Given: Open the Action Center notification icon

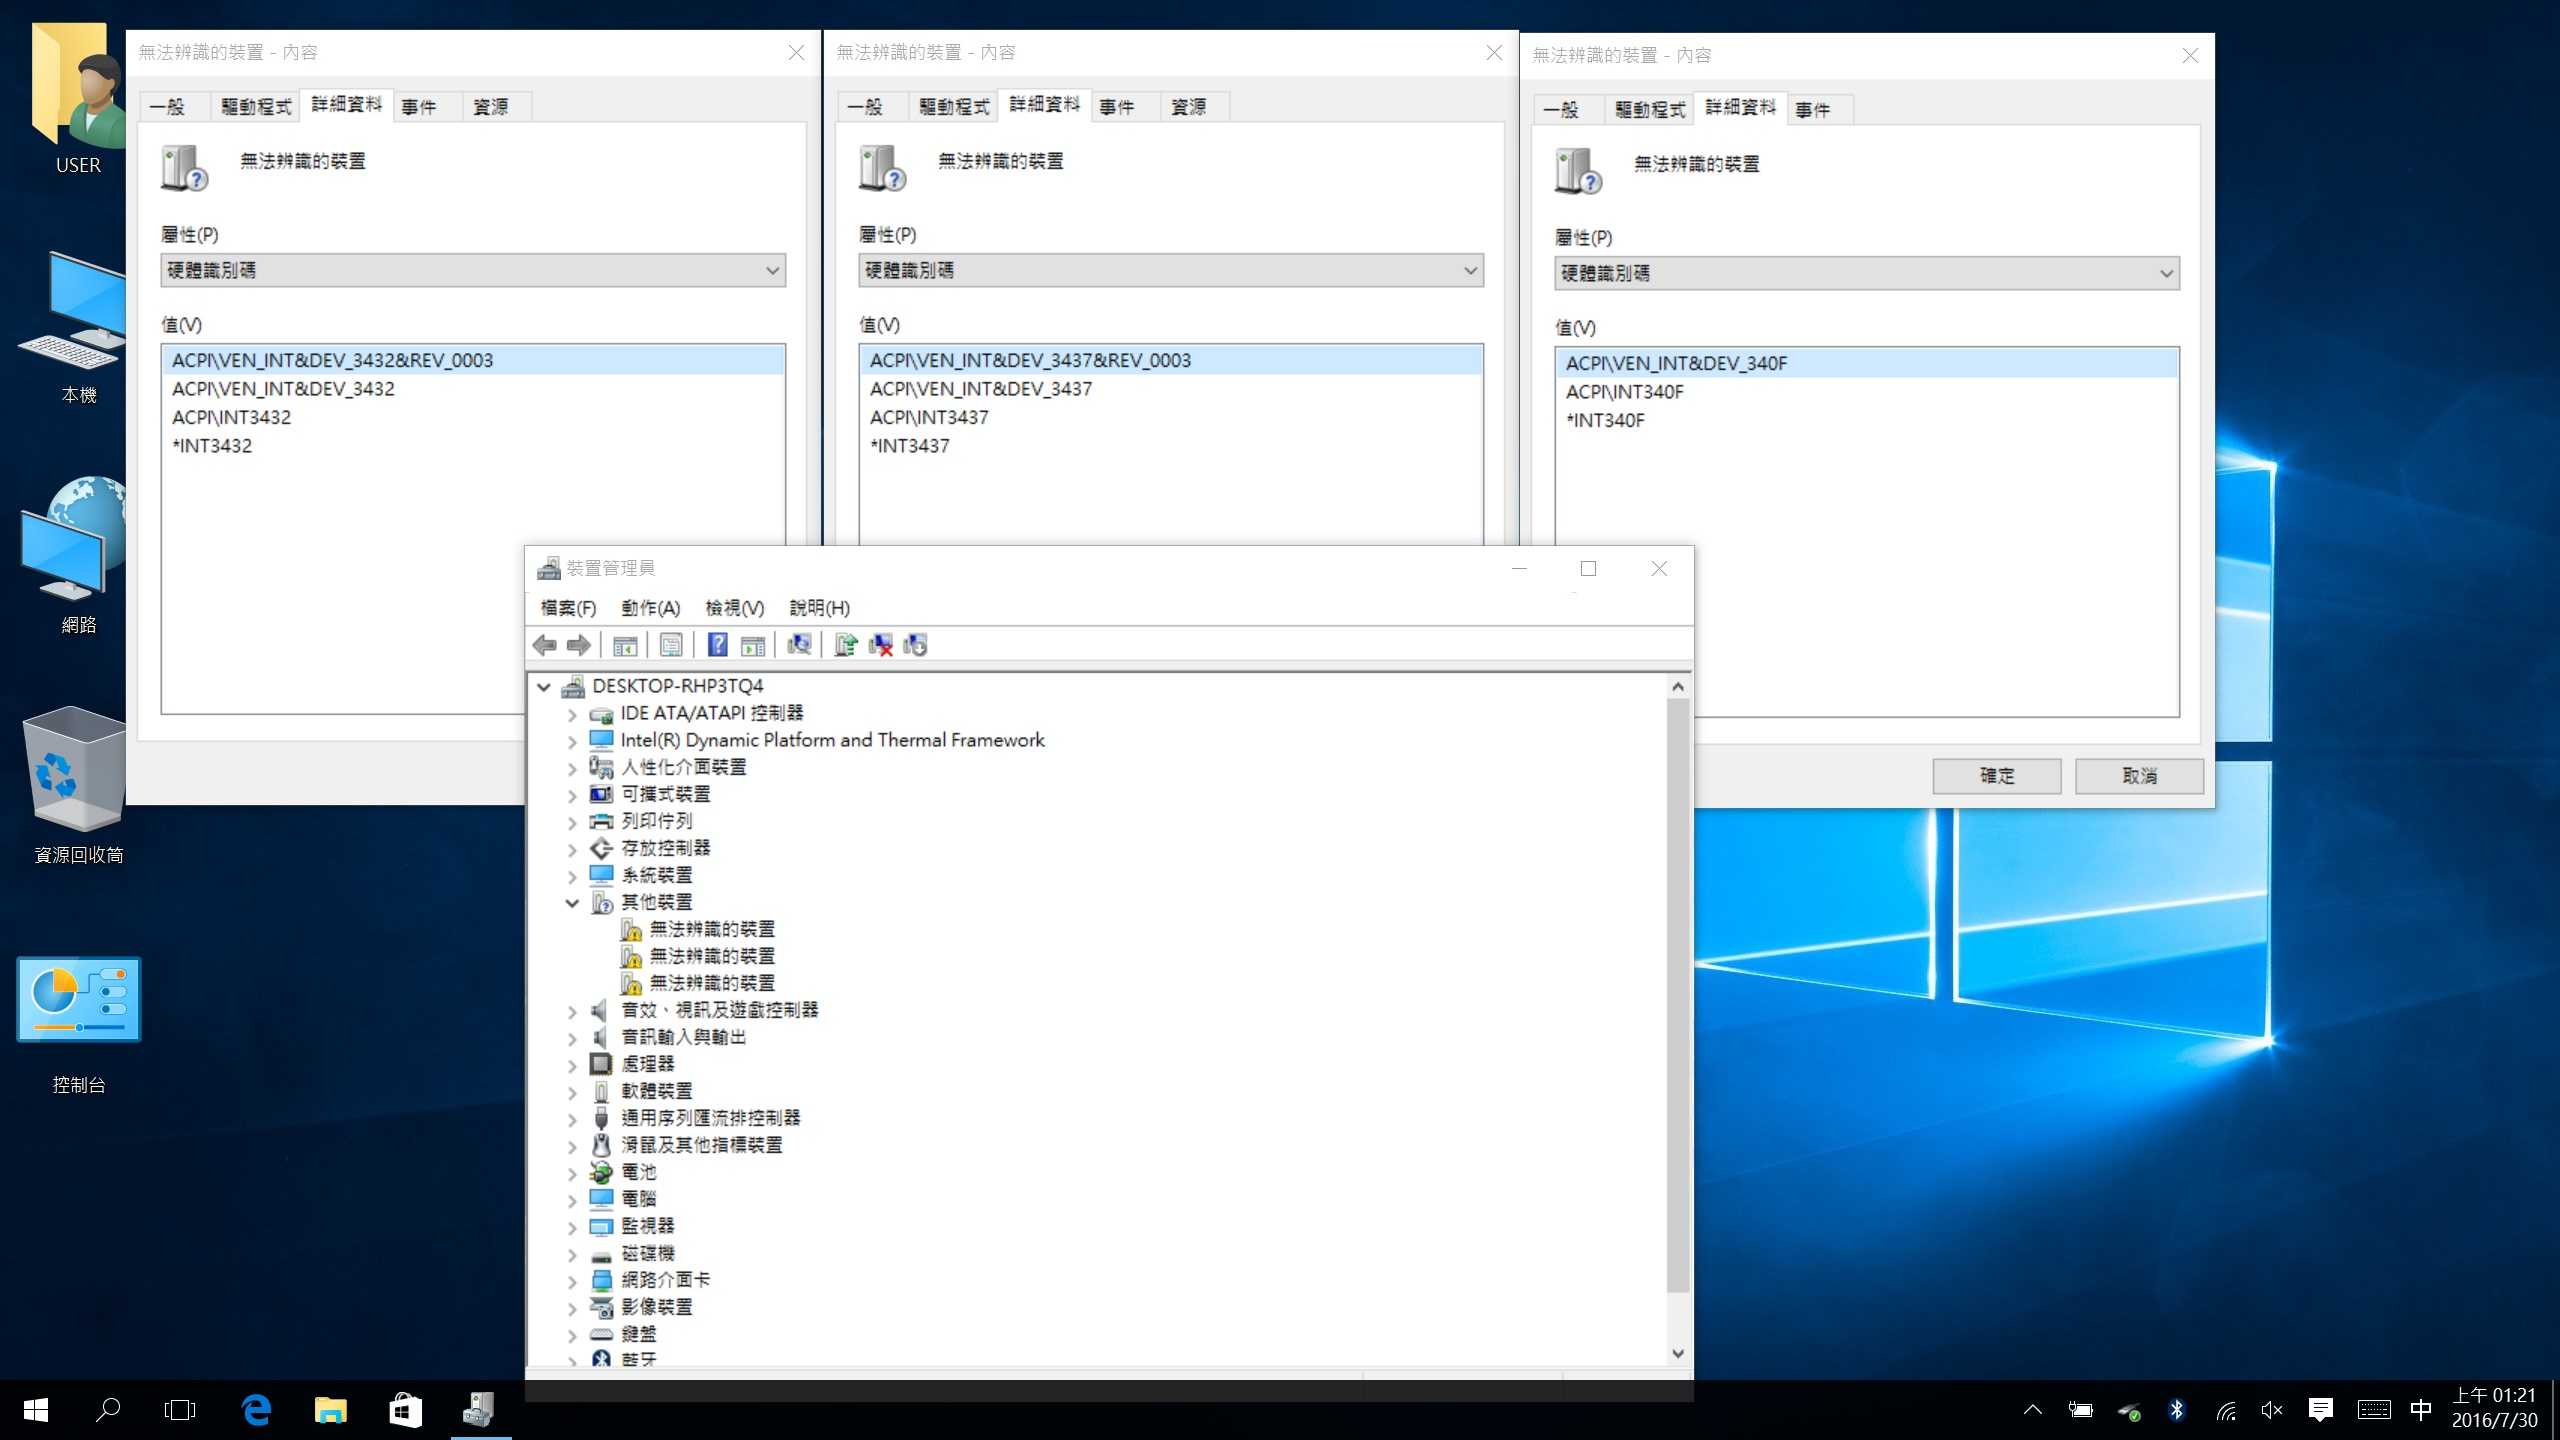Looking at the screenshot, I should 2321,1410.
